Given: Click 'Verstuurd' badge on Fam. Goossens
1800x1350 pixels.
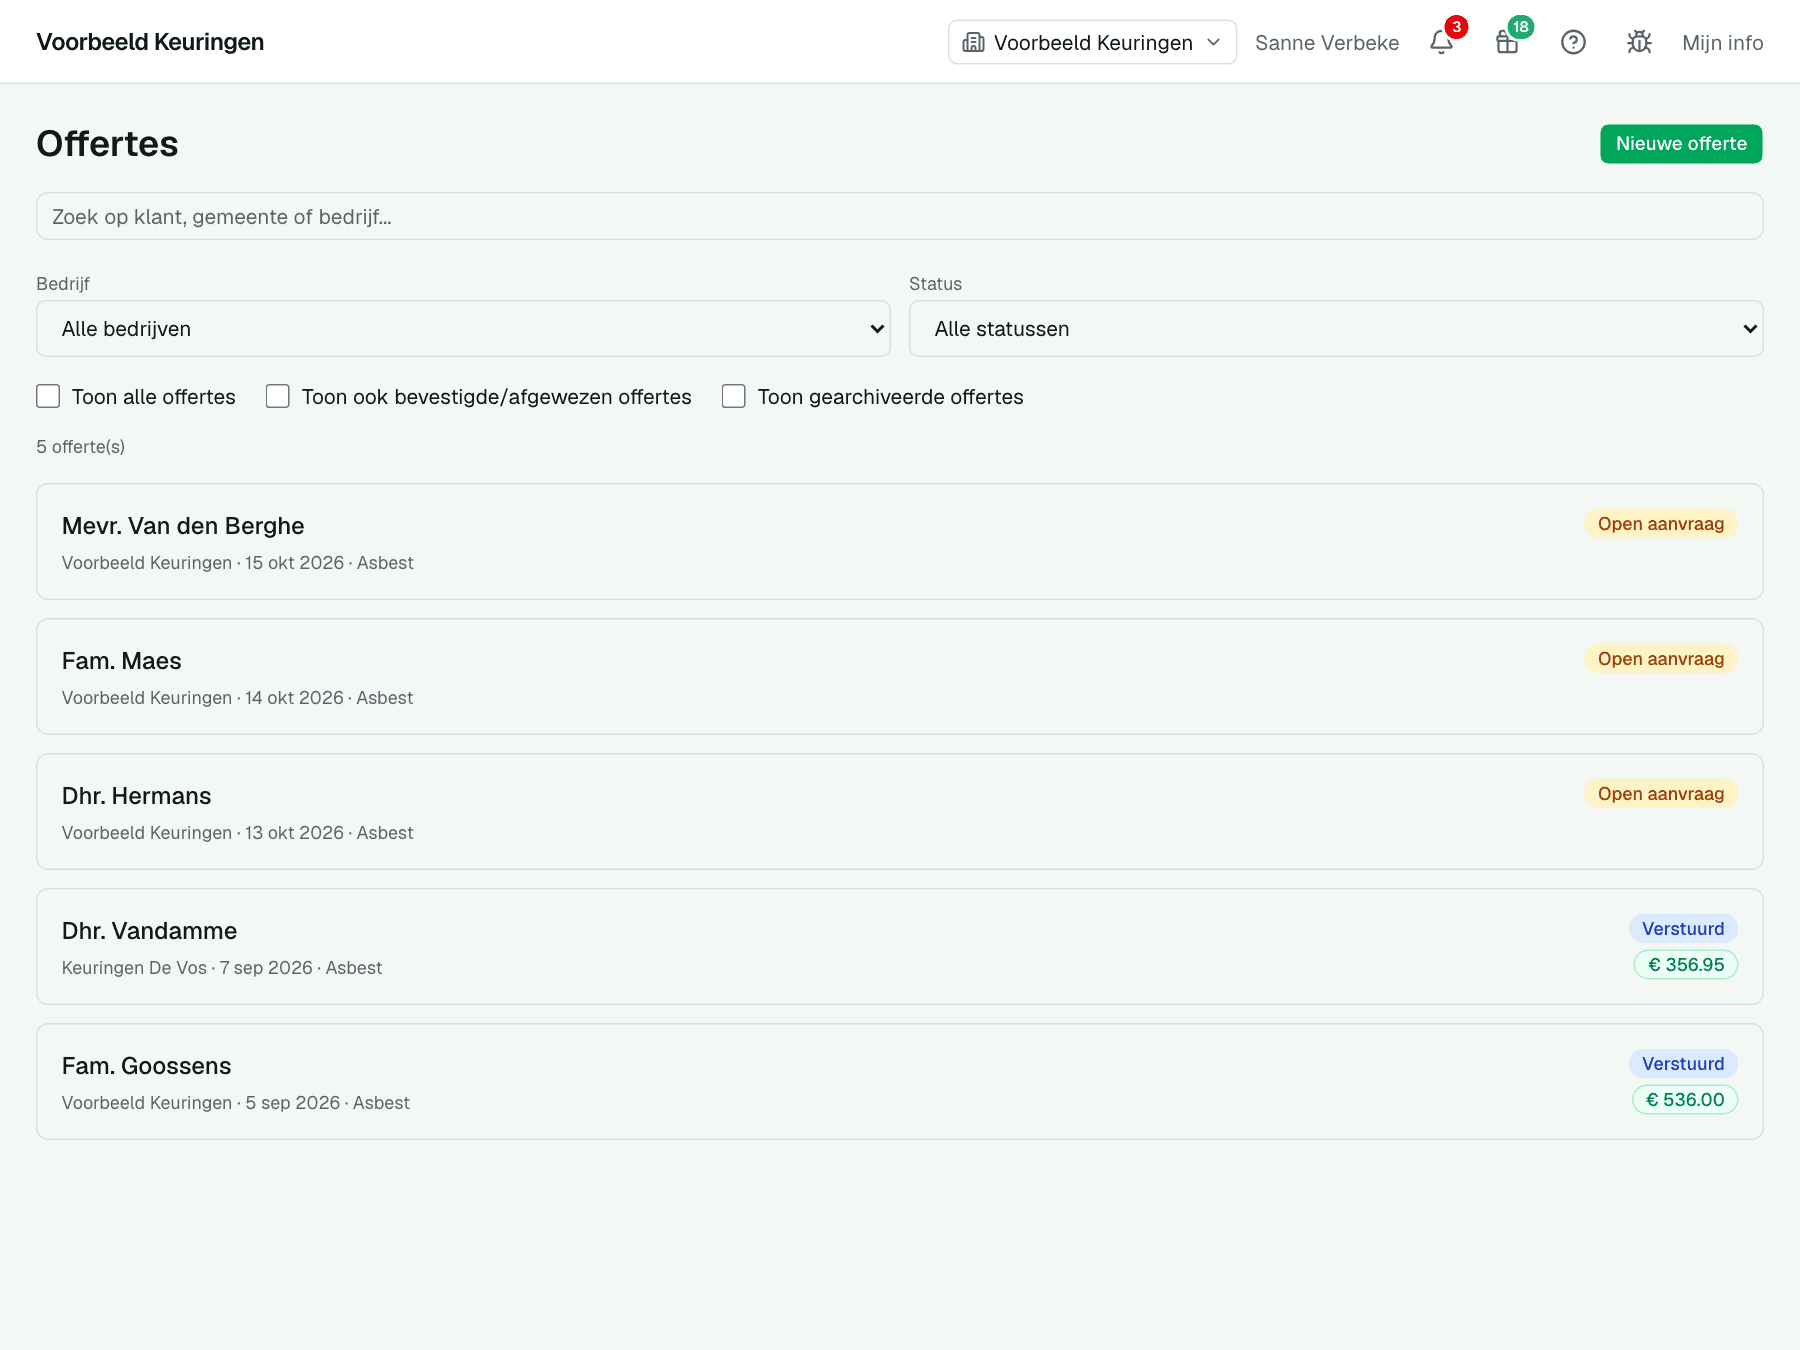Looking at the screenshot, I should (x=1683, y=1063).
